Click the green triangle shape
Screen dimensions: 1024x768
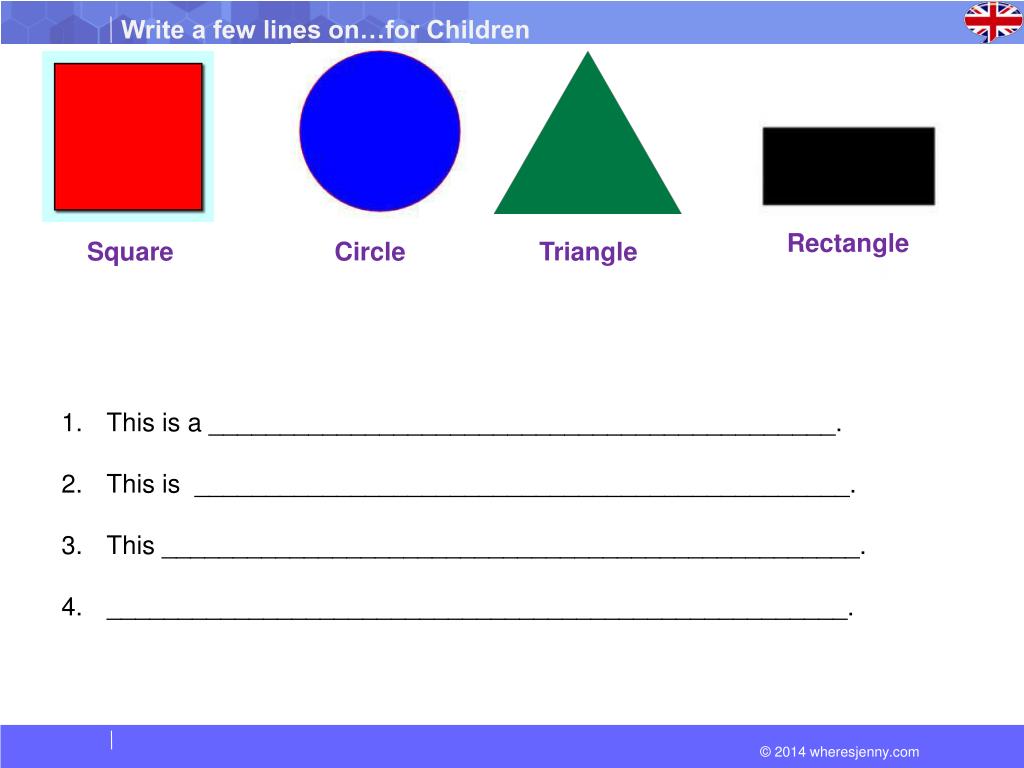click(x=587, y=133)
